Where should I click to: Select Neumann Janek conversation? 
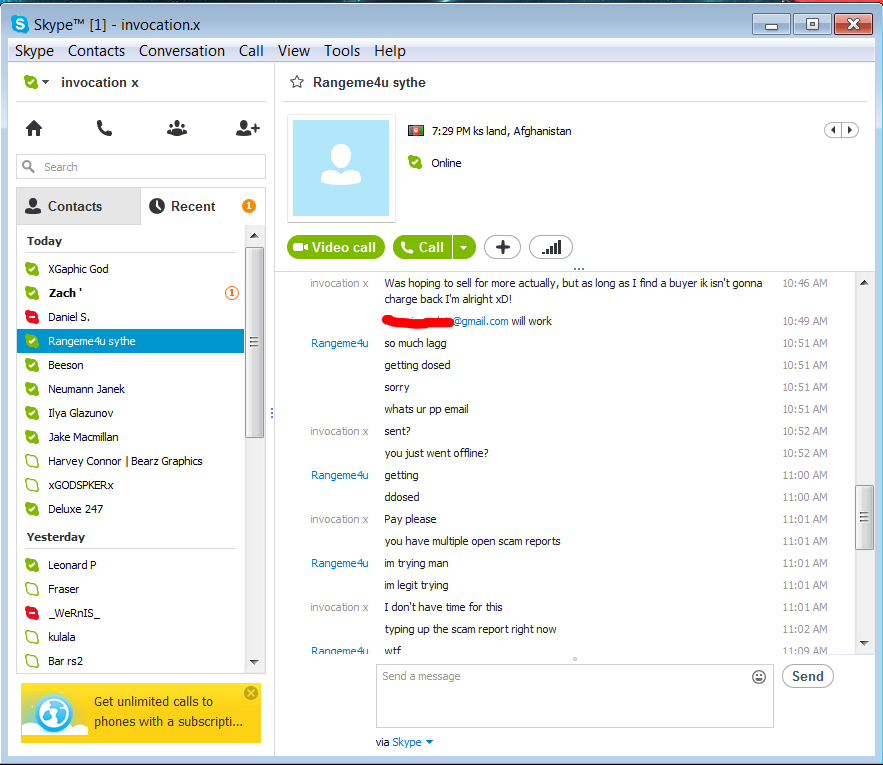click(x=131, y=389)
